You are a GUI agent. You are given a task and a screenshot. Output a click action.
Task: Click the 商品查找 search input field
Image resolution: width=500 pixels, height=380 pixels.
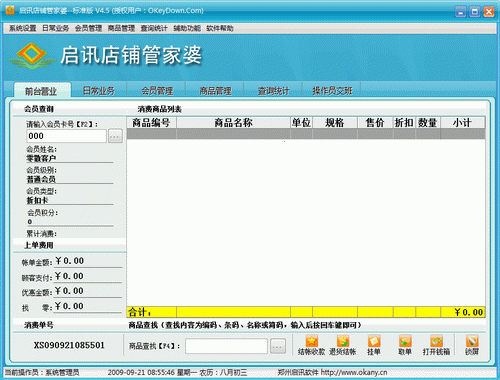point(226,346)
